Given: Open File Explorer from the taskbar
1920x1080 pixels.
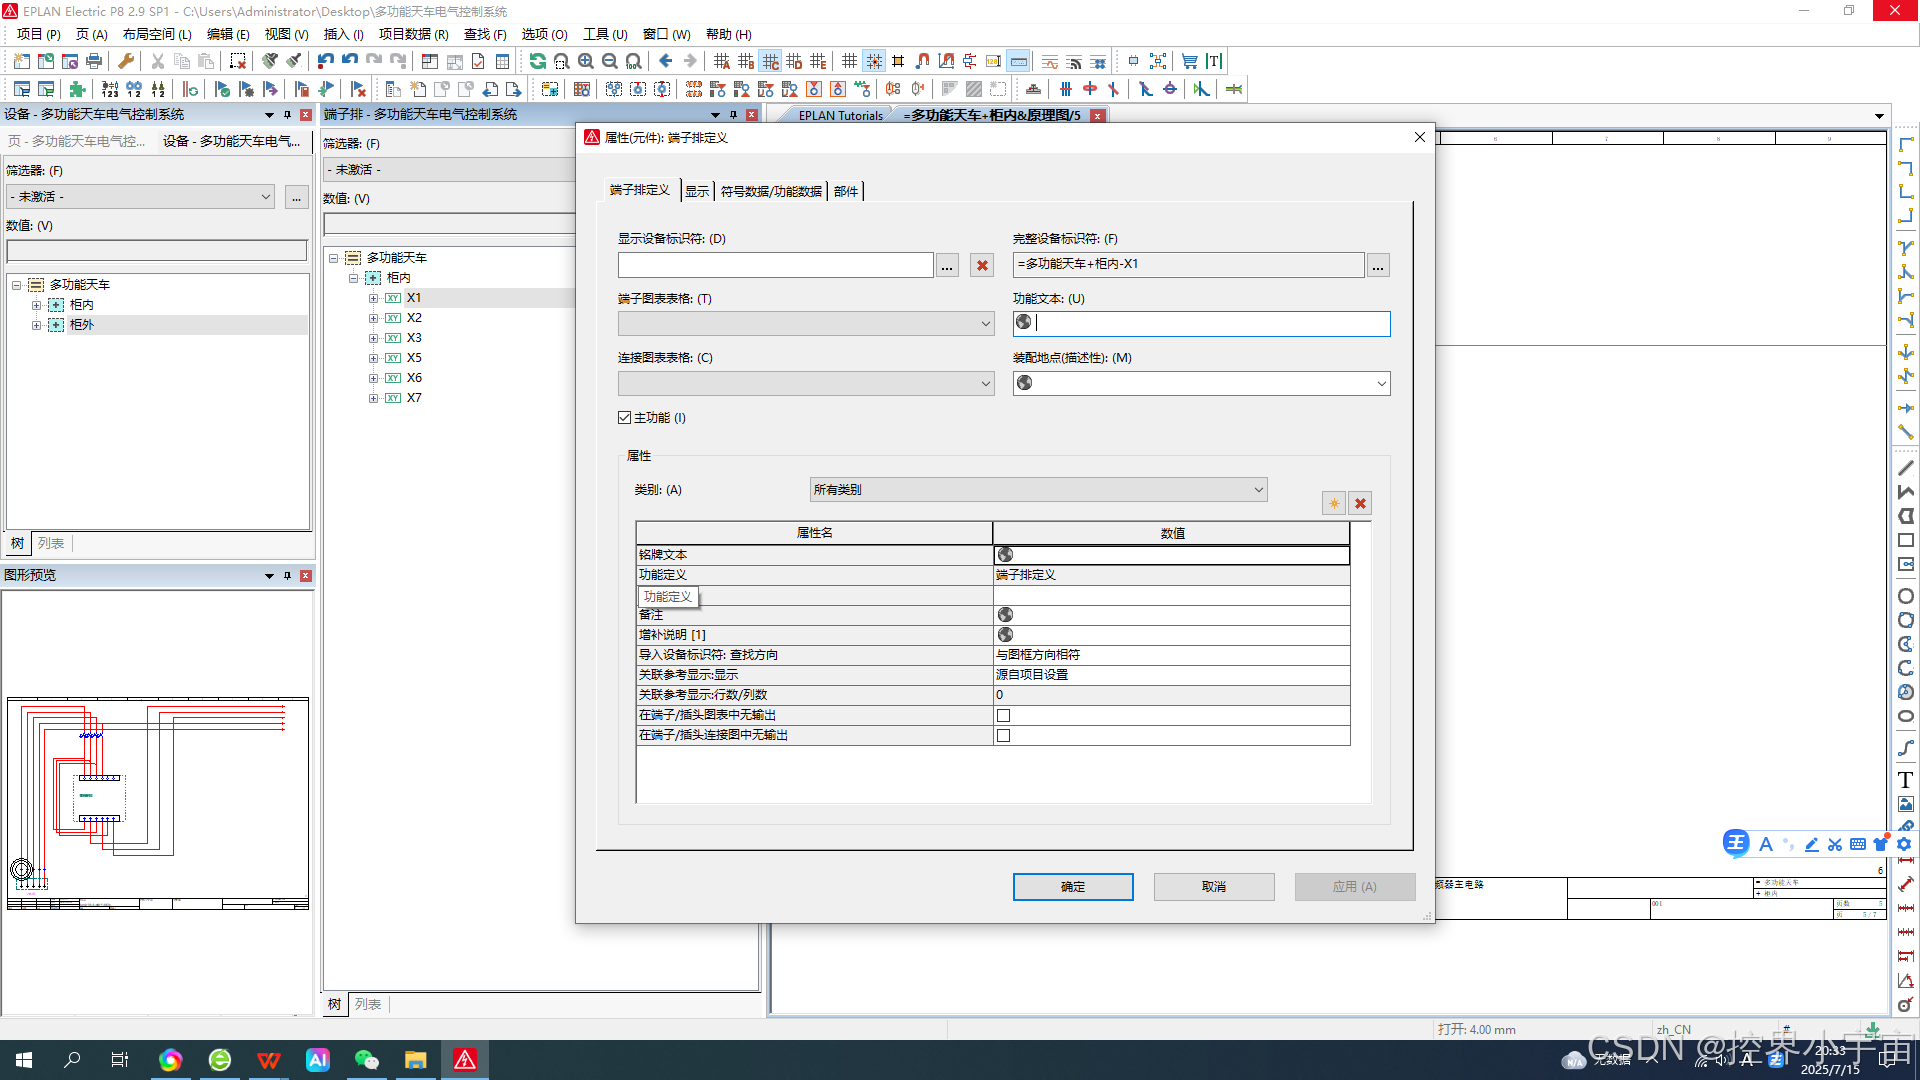Looking at the screenshot, I should coord(416,1060).
